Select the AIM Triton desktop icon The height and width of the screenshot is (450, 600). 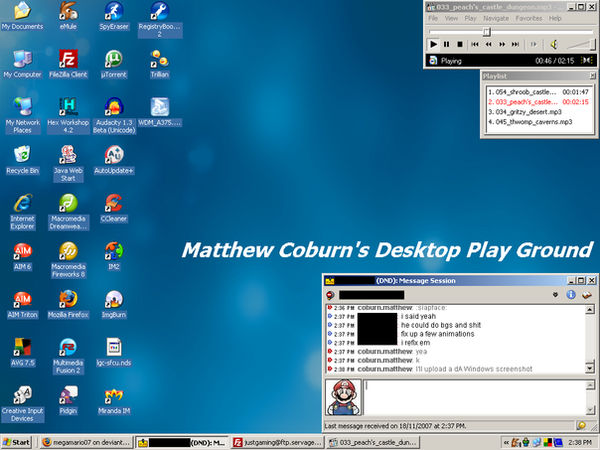[23, 304]
